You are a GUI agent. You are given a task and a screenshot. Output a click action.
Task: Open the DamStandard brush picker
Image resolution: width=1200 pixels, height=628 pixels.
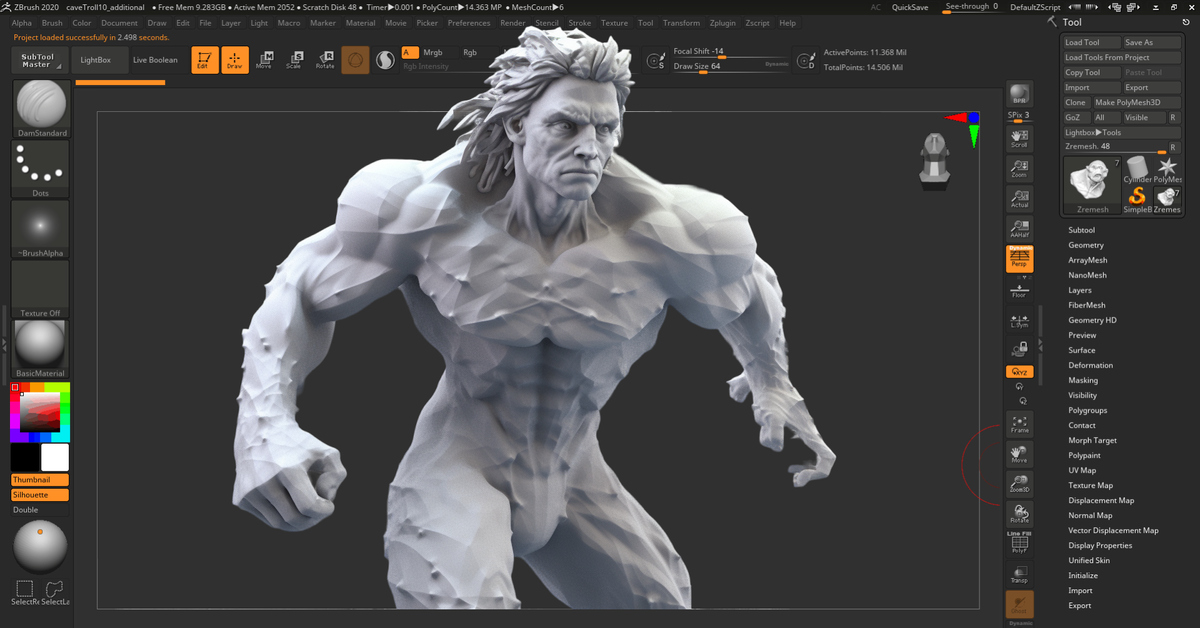(x=42, y=108)
